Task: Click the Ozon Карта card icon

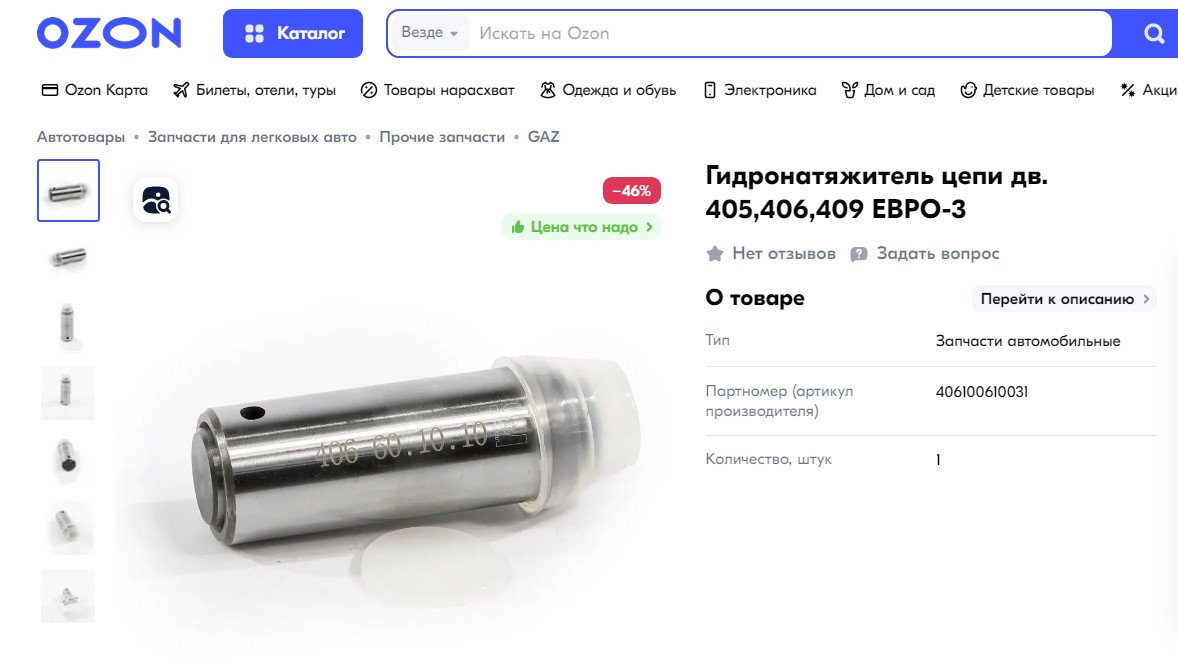Action: [x=50, y=90]
